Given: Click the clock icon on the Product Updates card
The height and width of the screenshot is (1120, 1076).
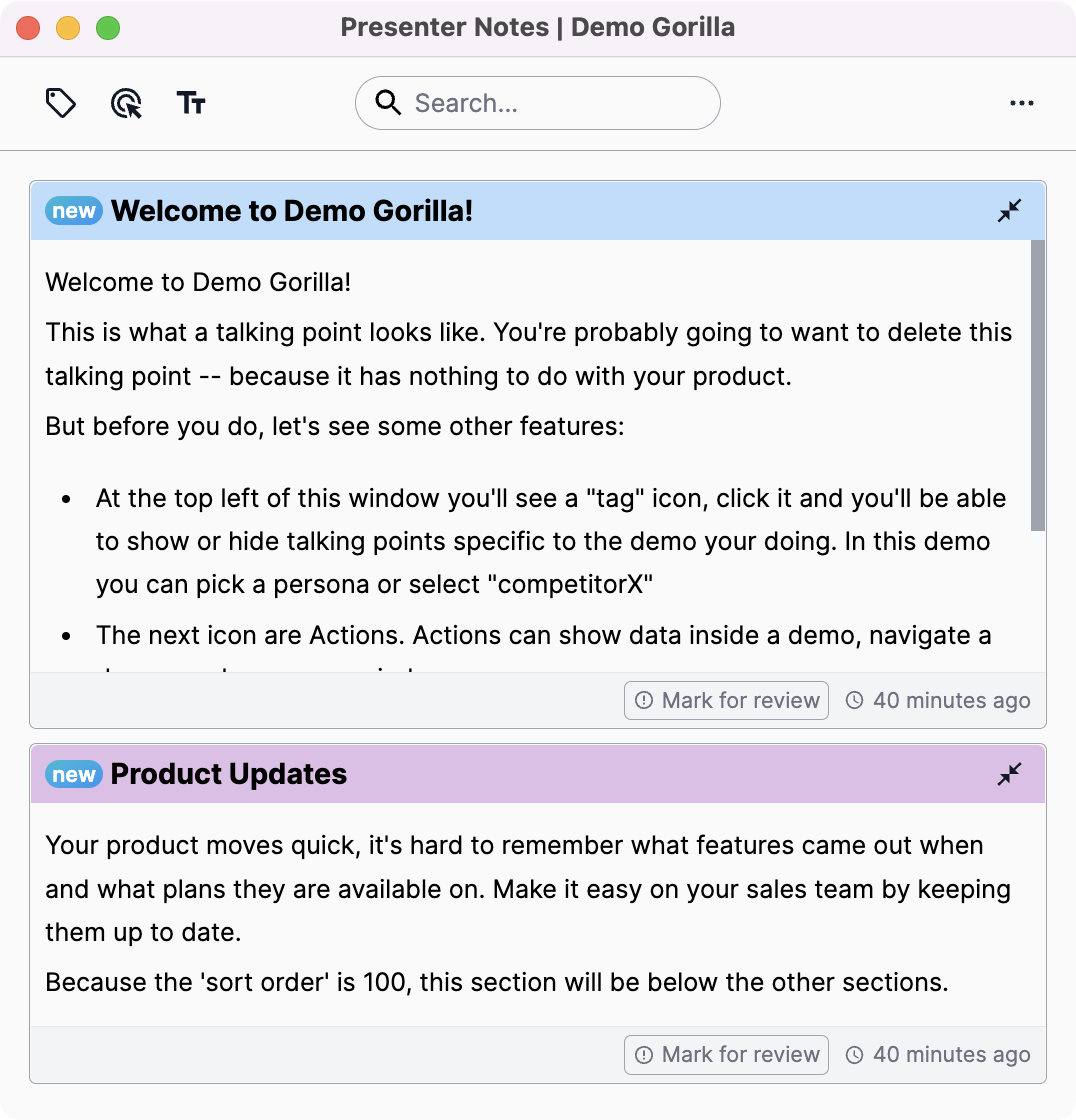Looking at the screenshot, I should (x=855, y=1055).
